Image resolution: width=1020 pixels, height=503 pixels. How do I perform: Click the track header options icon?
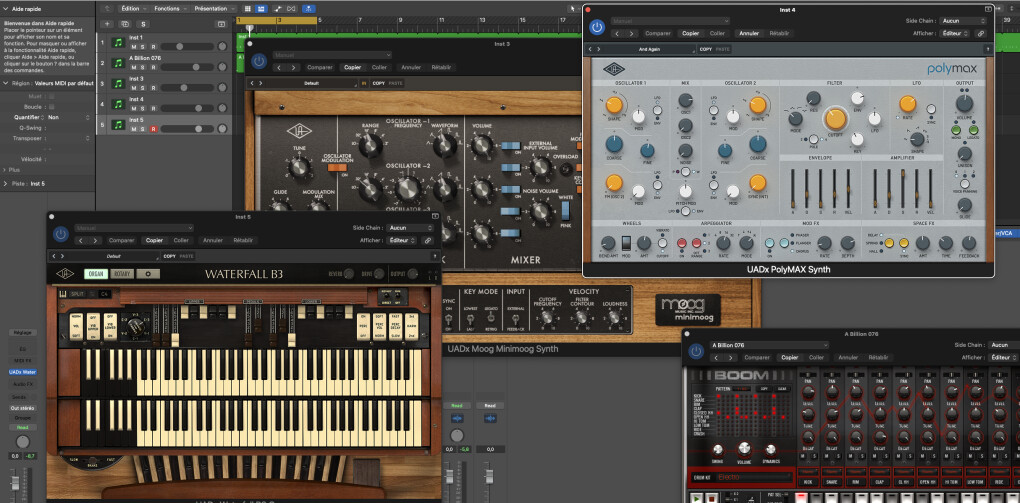pos(221,24)
